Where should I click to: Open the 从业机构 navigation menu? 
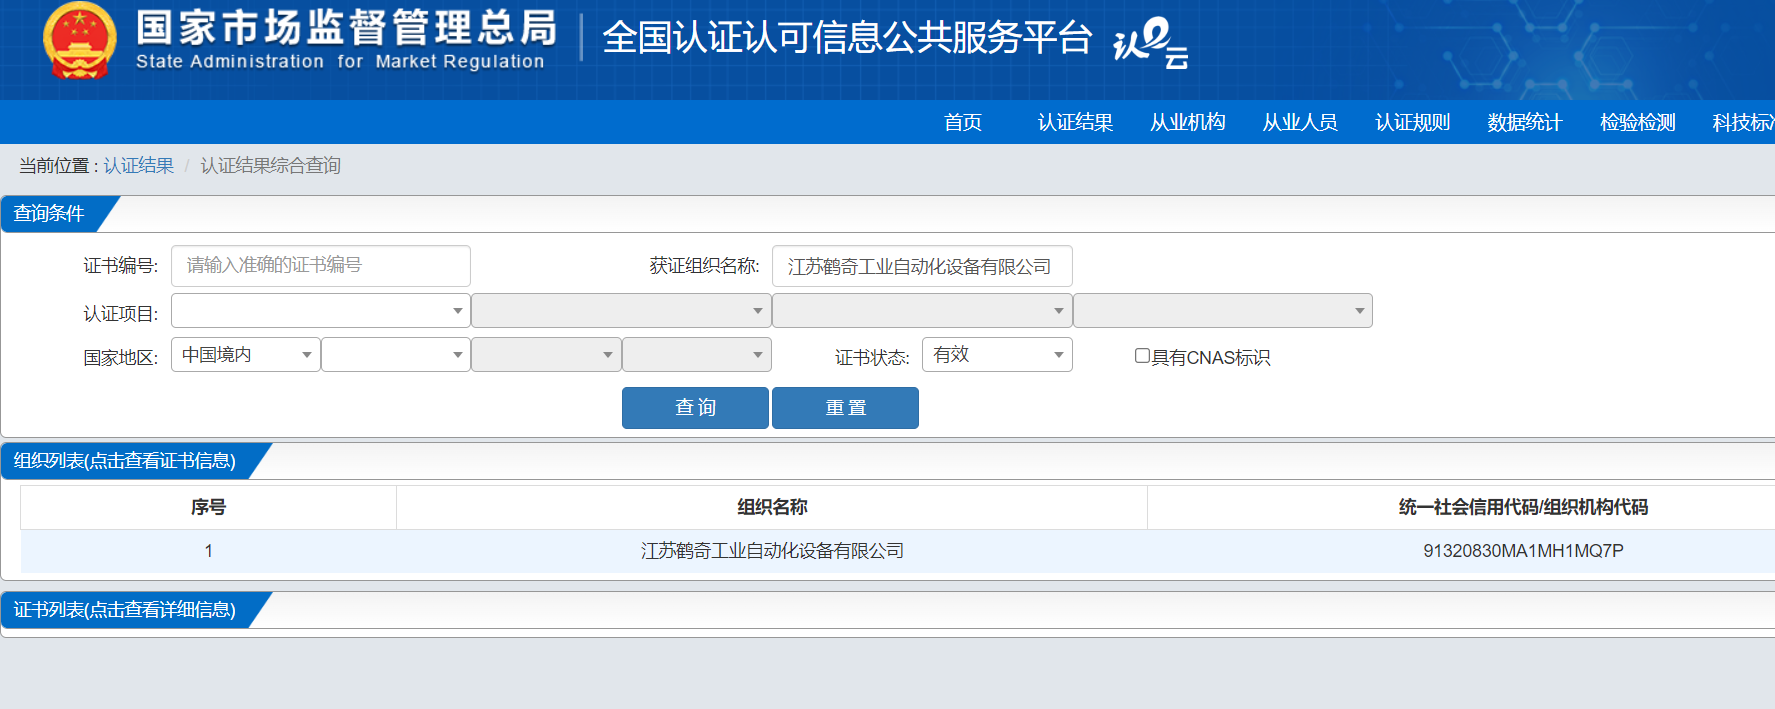point(1188,122)
